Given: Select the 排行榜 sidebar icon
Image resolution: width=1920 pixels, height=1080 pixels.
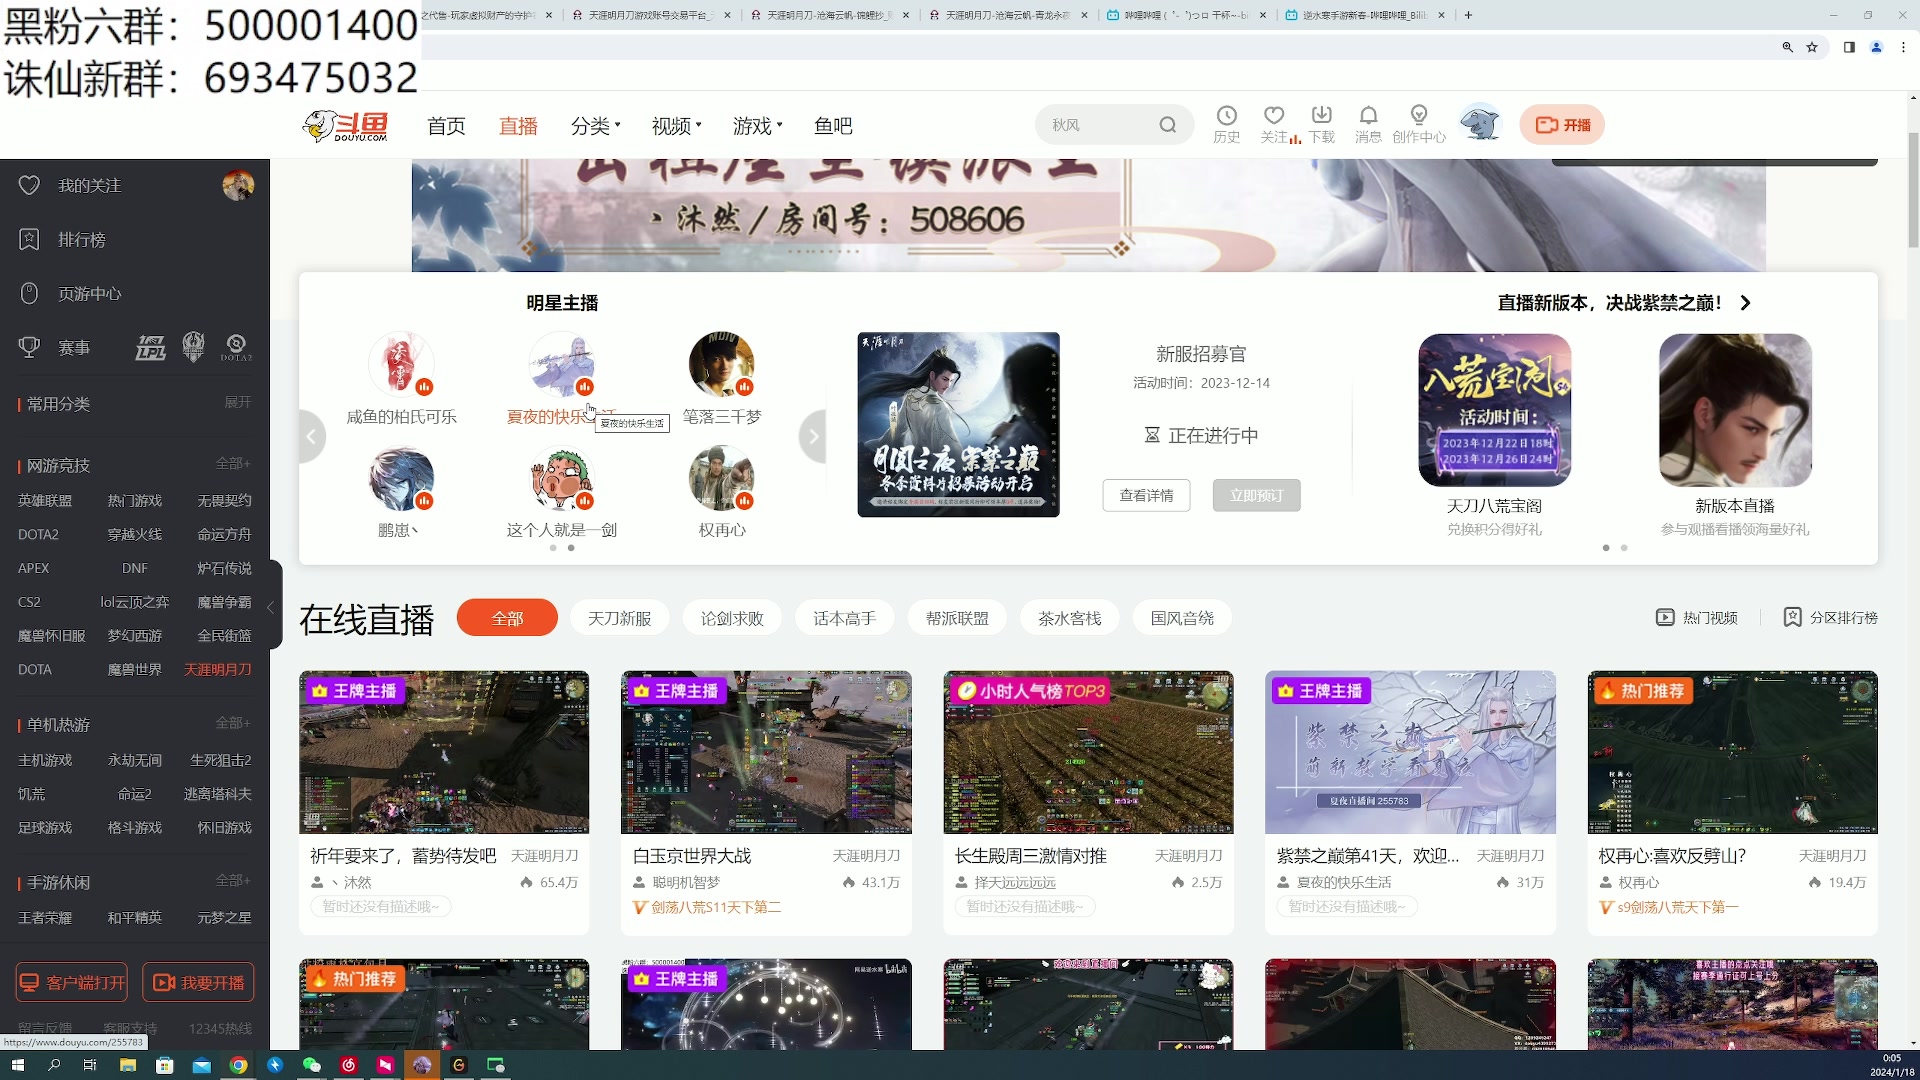Looking at the screenshot, I should (x=29, y=239).
